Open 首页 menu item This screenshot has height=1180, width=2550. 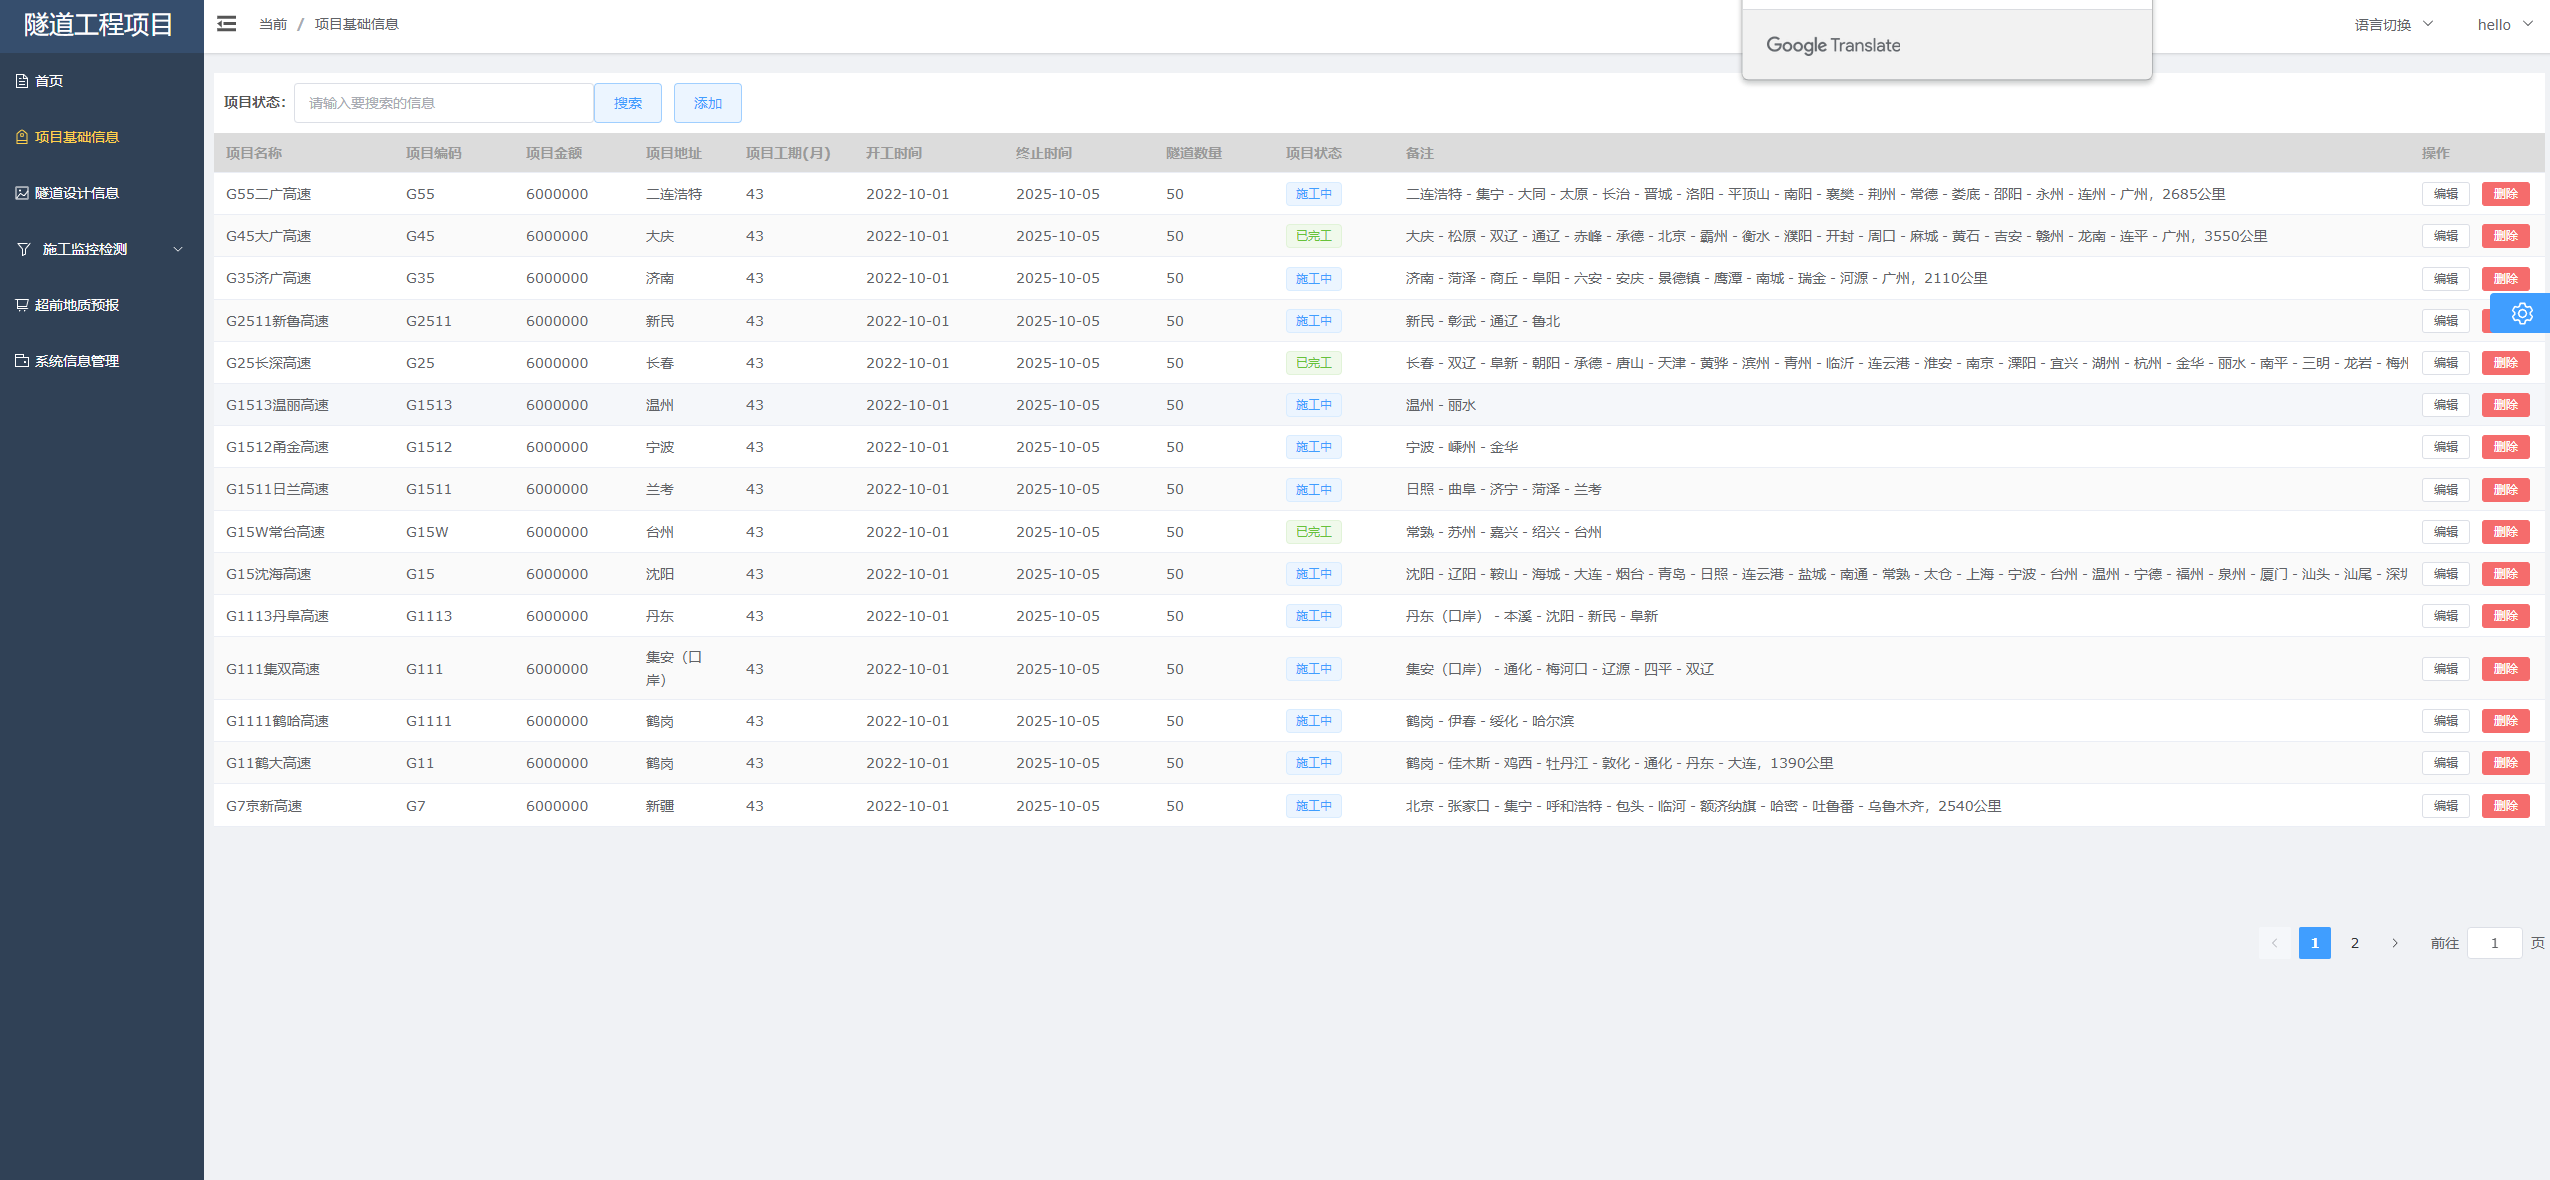click(x=102, y=81)
